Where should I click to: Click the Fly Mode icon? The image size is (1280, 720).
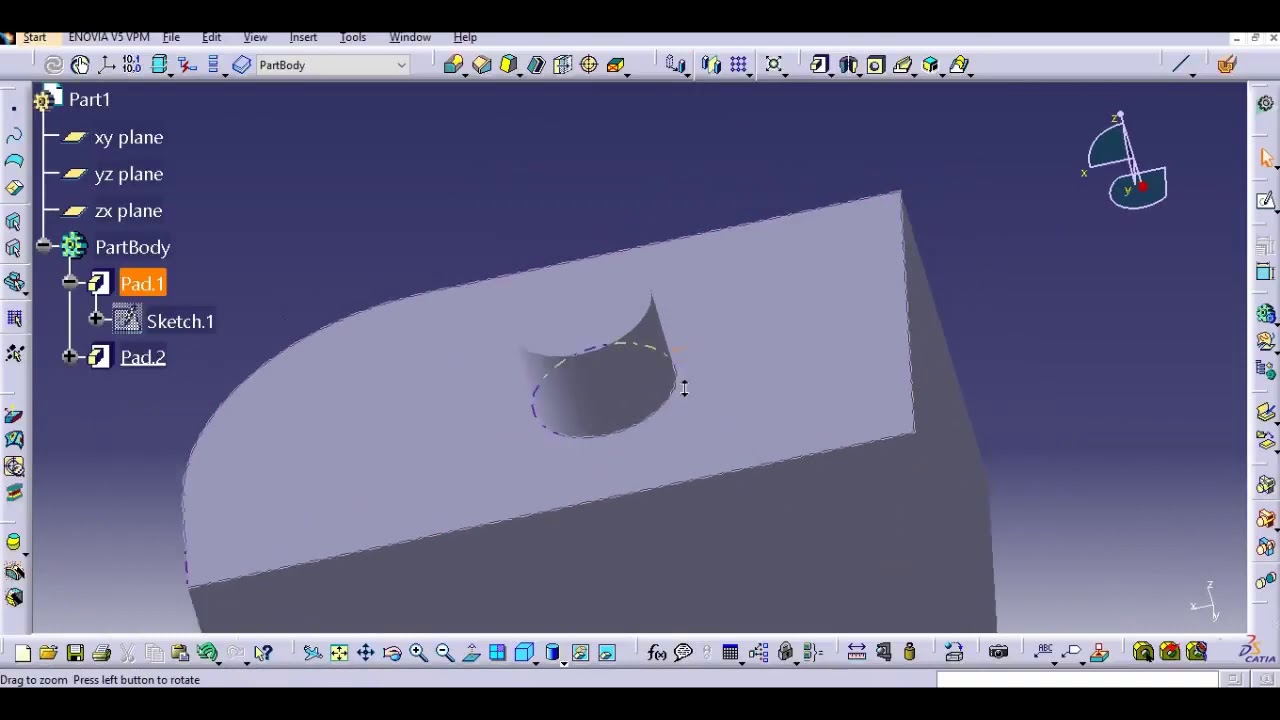pos(312,653)
